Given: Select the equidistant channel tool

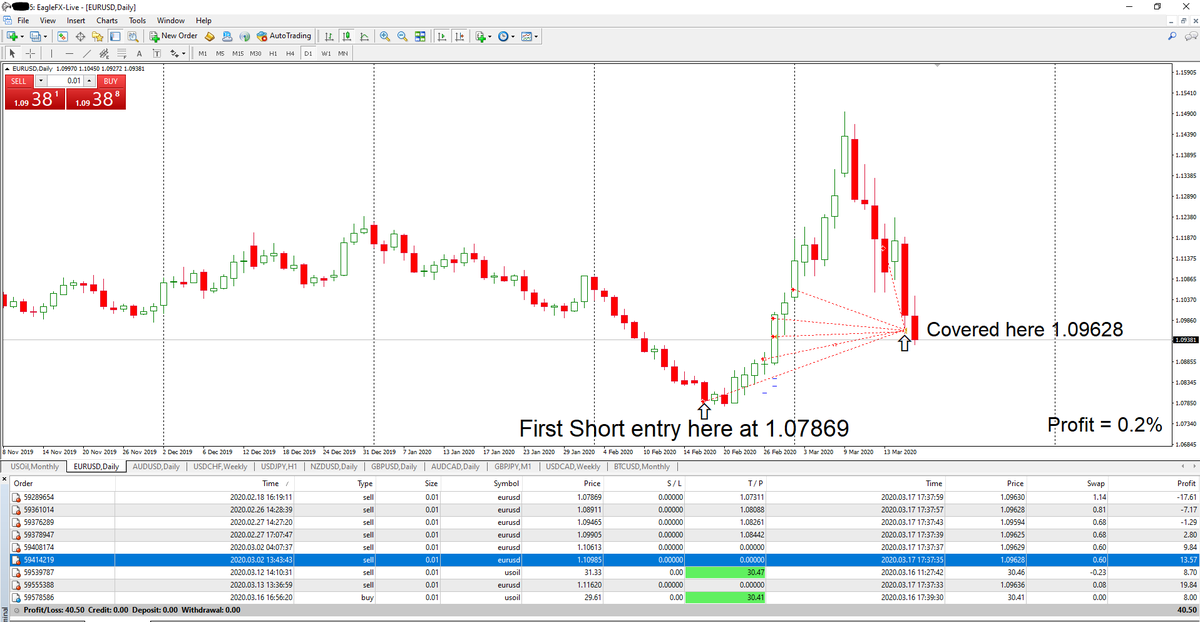Looking at the screenshot, I should pyautogui.click(x=104, y=53).
